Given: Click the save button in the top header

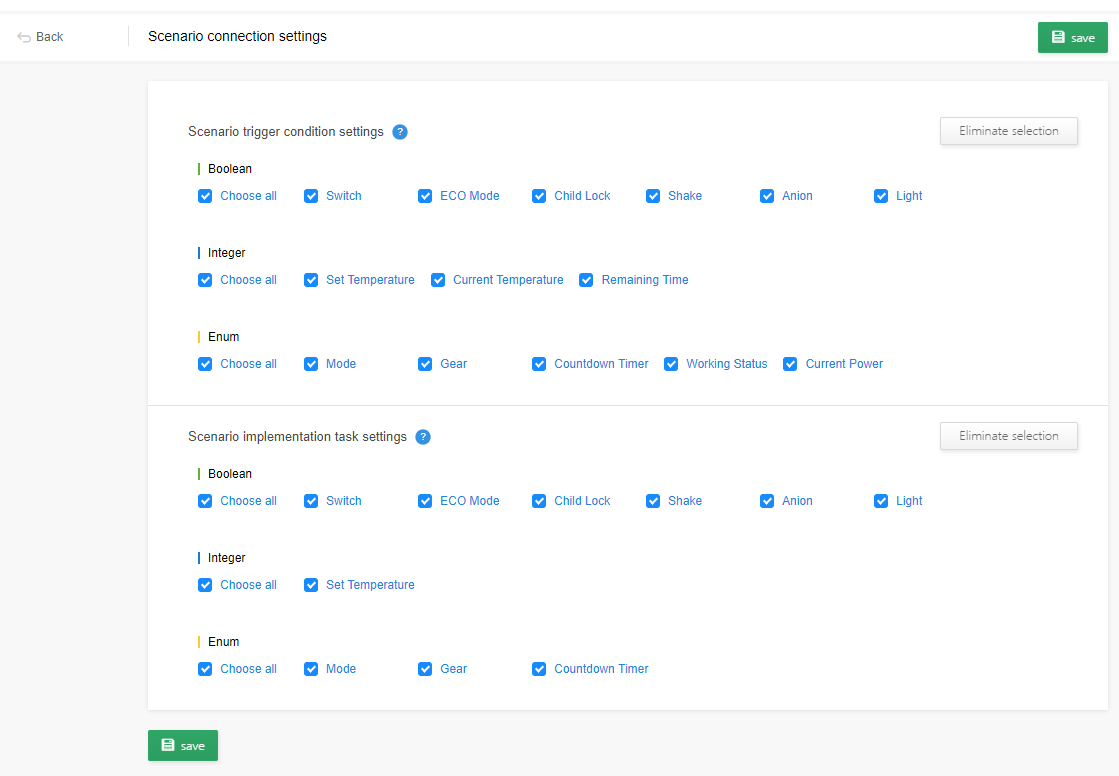Looking at the screenshot, I should 1072,38.
